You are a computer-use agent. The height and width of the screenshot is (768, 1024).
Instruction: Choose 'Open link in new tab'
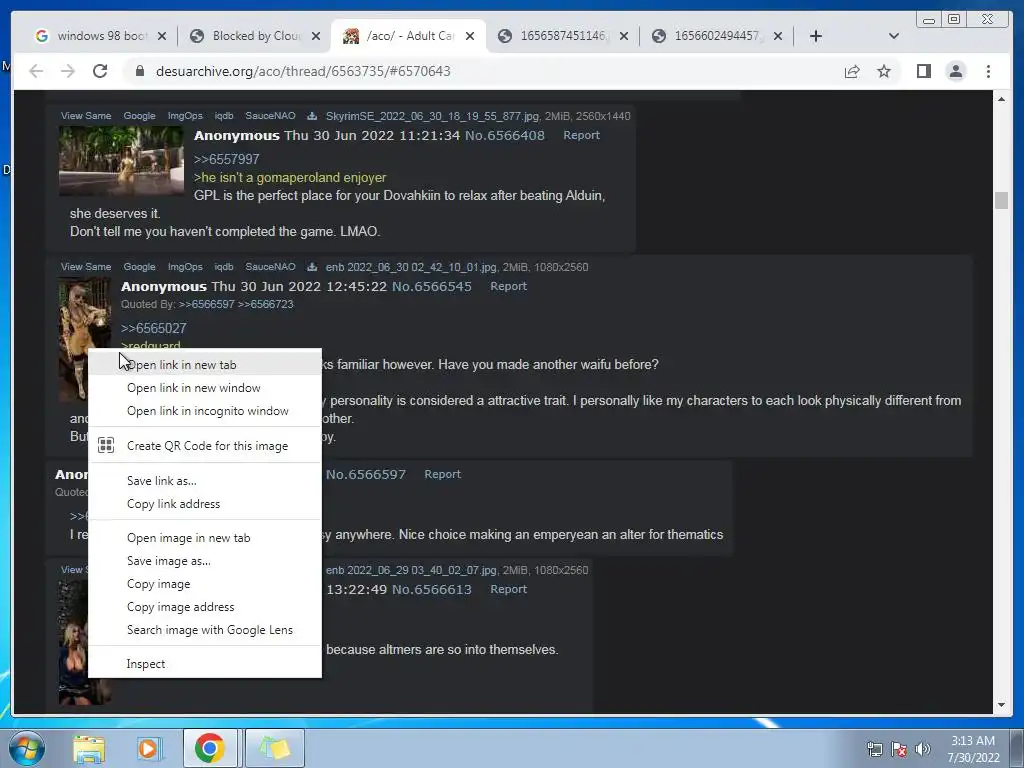[x=205, y=364]
